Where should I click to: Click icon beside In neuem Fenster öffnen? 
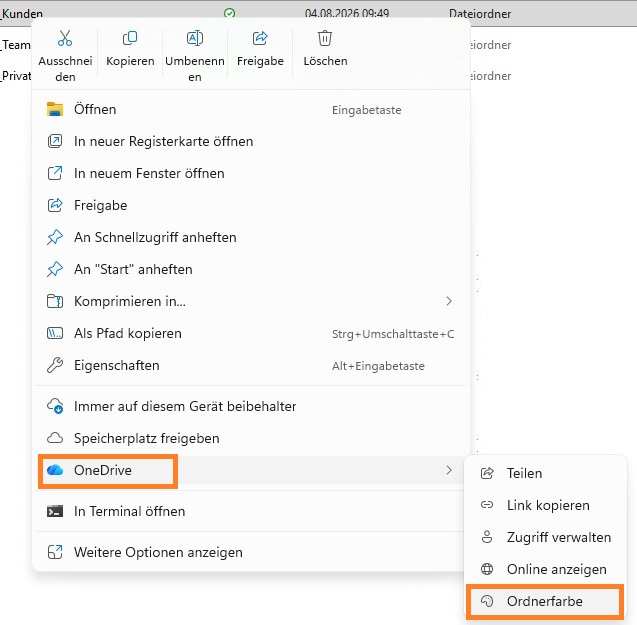tap(55, 173)
